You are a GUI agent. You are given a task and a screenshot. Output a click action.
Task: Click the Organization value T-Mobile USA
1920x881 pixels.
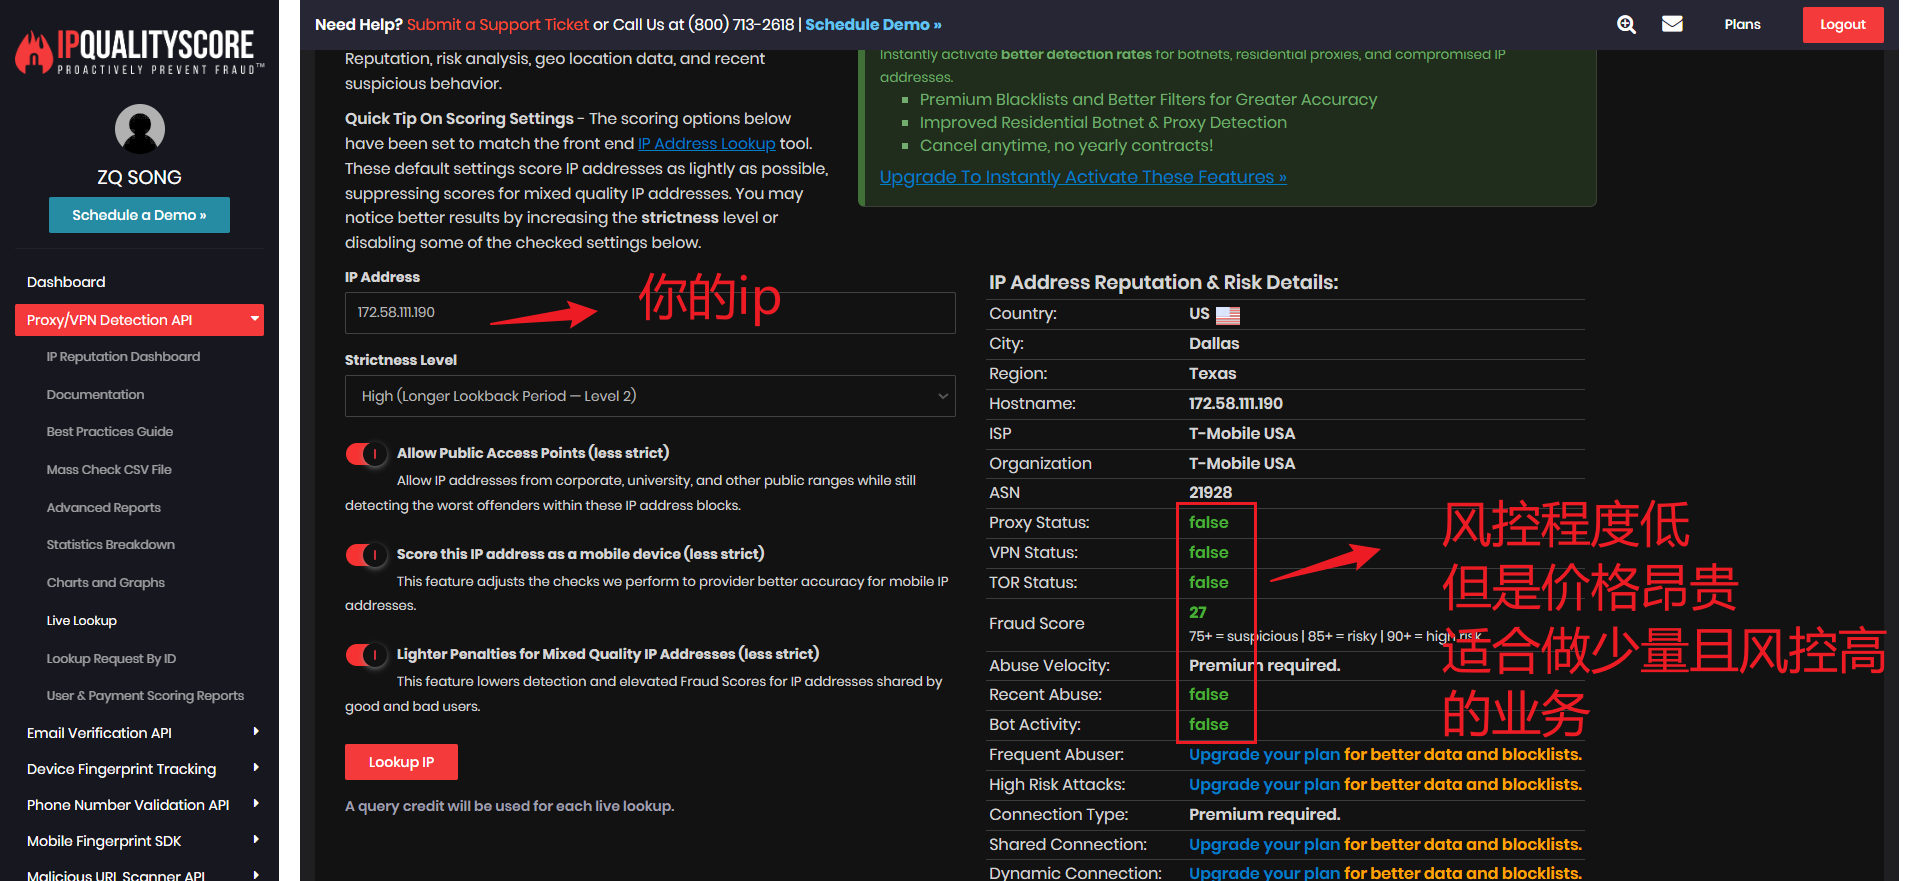coord(1242,464)
